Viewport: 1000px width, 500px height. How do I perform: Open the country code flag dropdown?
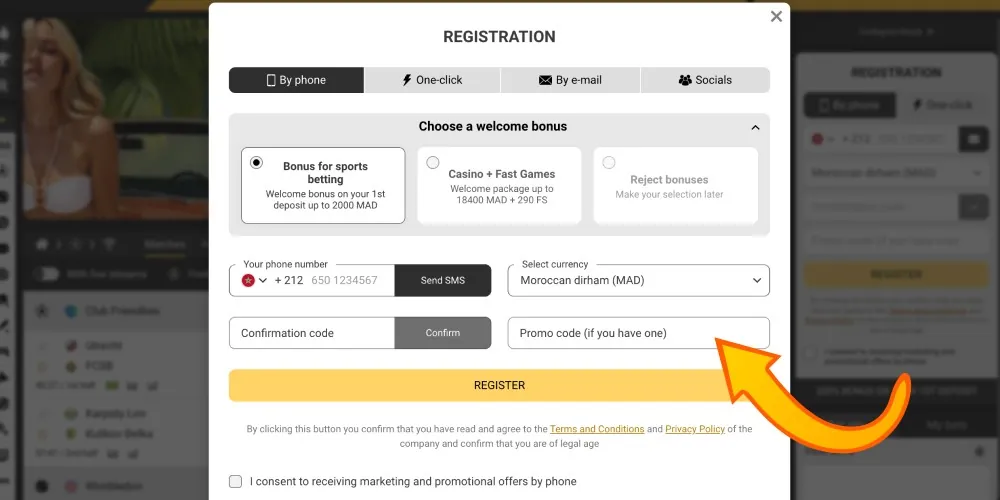pos(255,281)
